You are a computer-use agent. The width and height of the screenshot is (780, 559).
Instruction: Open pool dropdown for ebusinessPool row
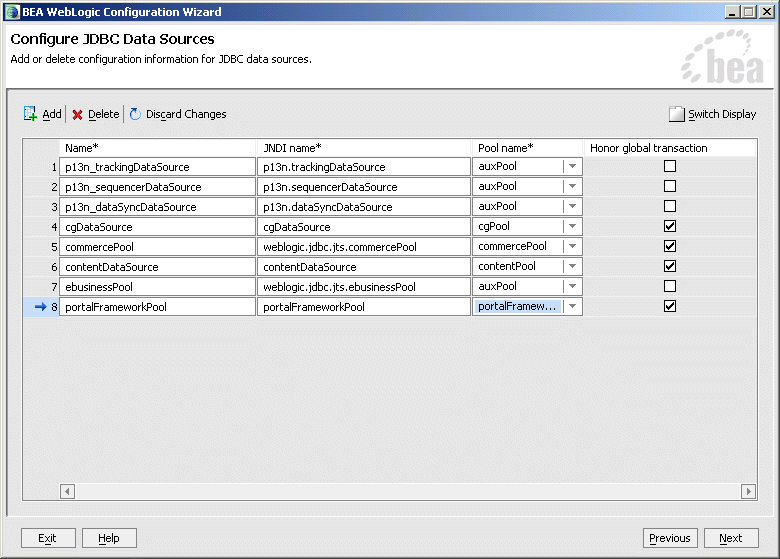[573, 286]
